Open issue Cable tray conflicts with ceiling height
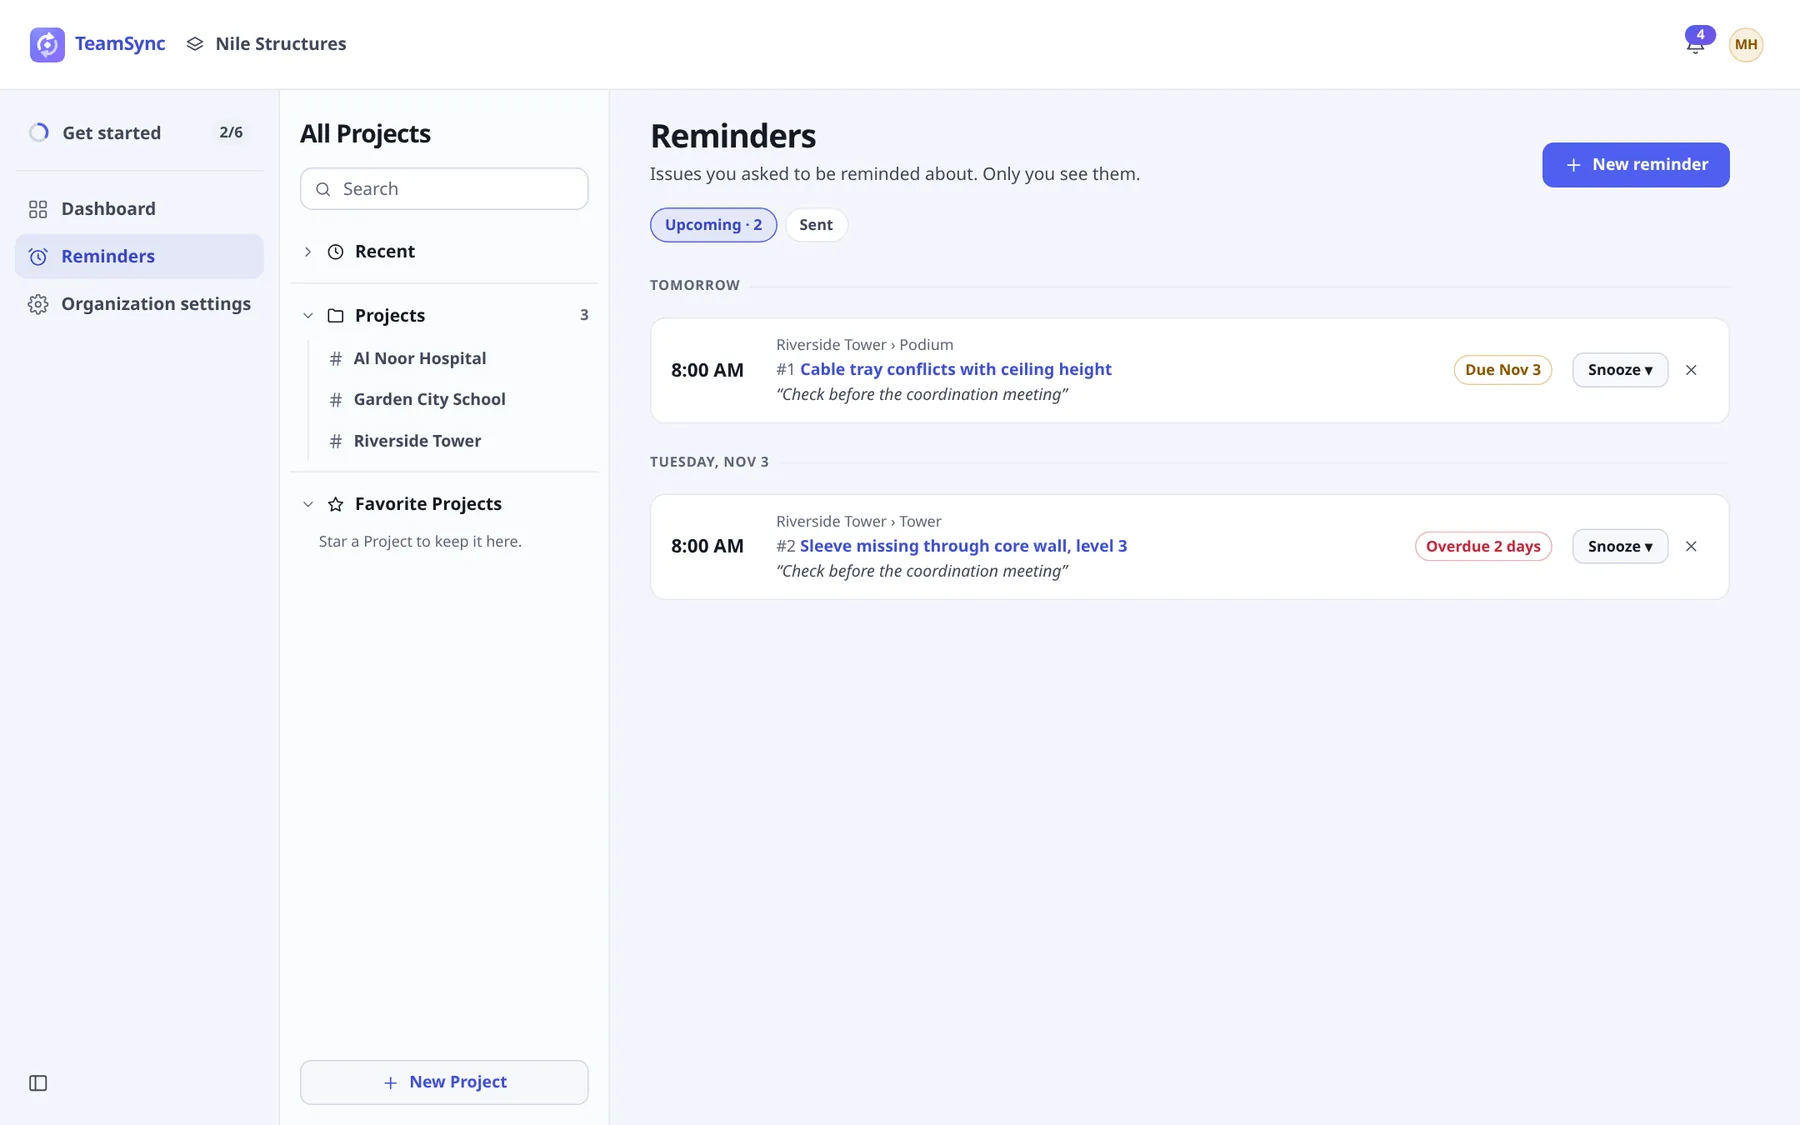Screen dimensions: 1800x1125 [955, 369]
